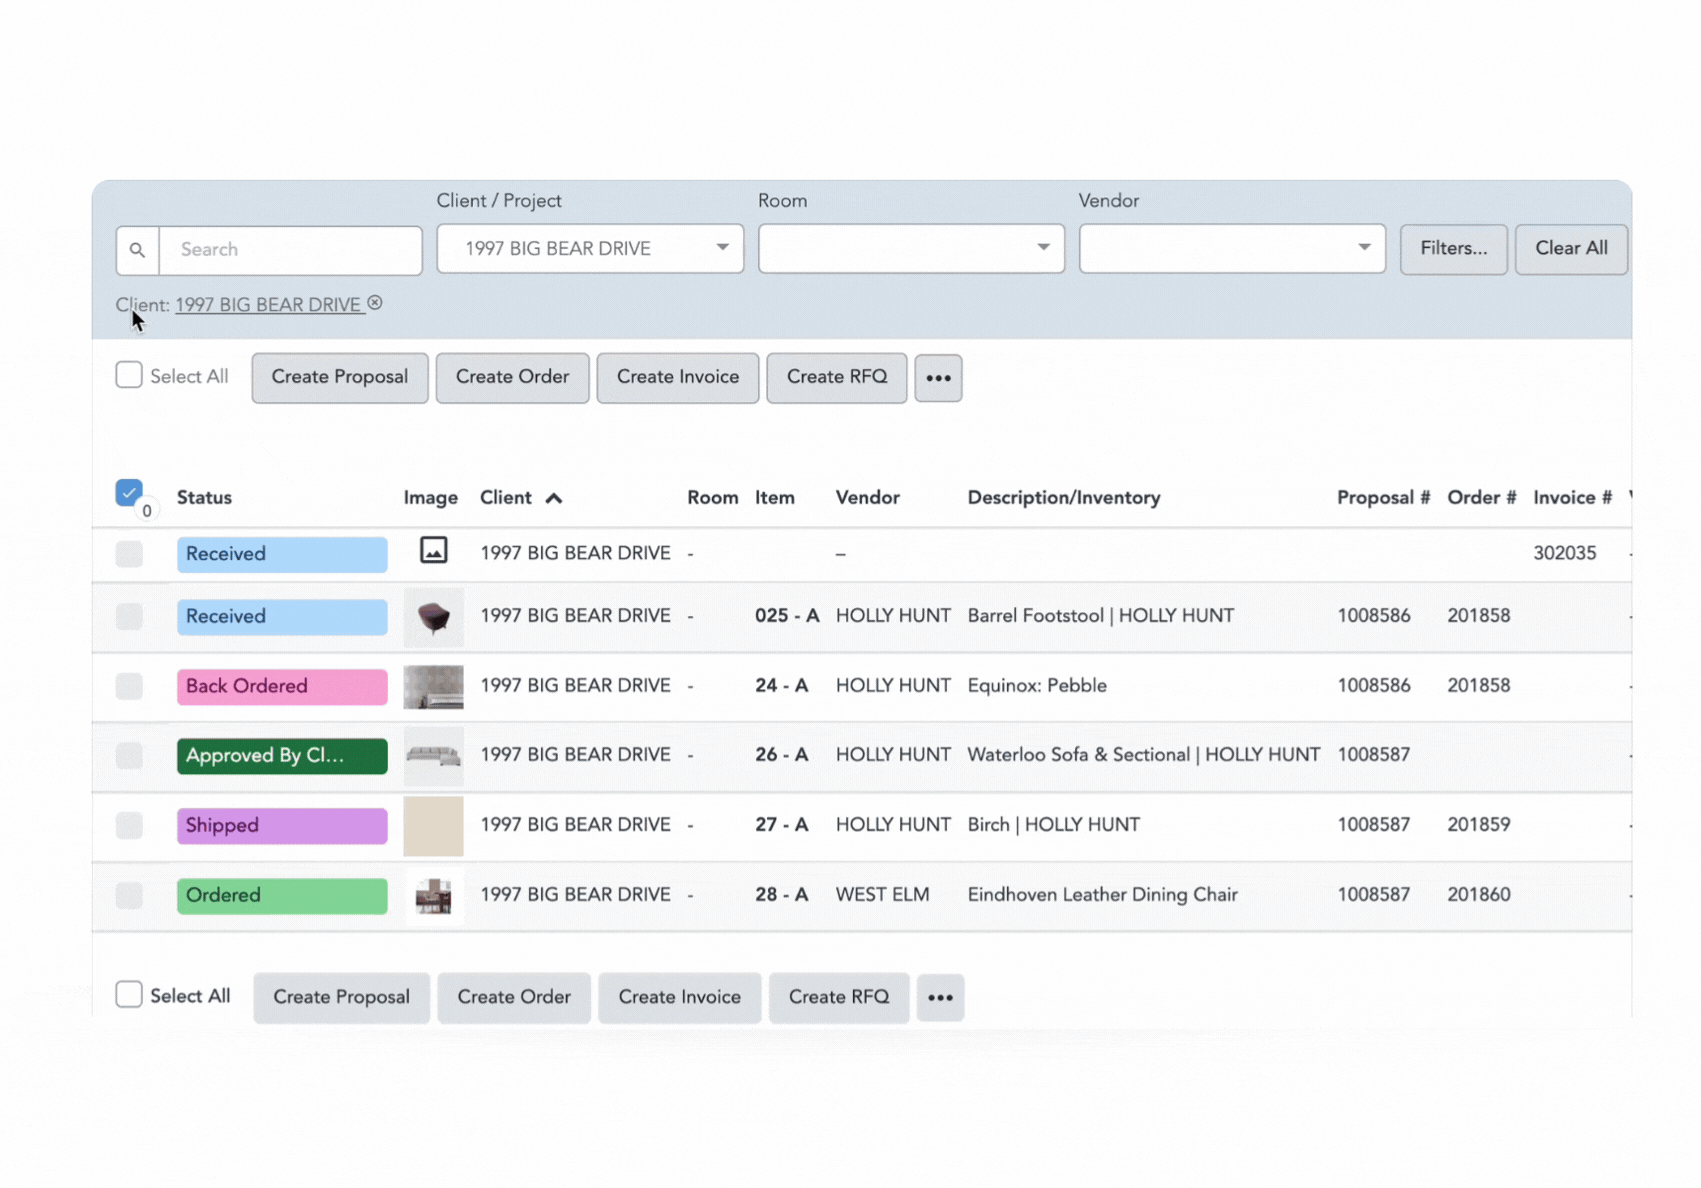
Task: Open Eindhoven Leather Dining Chair thumbnail
Action: click(x=433, y=896)
